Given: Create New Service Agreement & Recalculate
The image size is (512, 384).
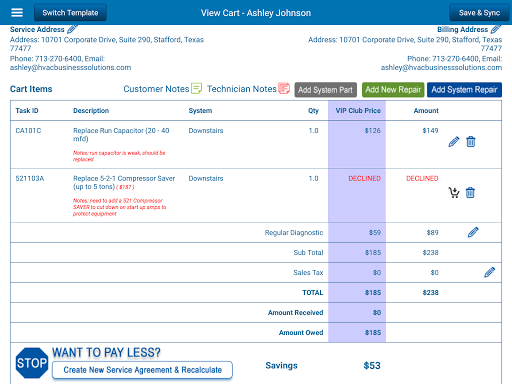Looking at the screenshot, I should 142,370.
